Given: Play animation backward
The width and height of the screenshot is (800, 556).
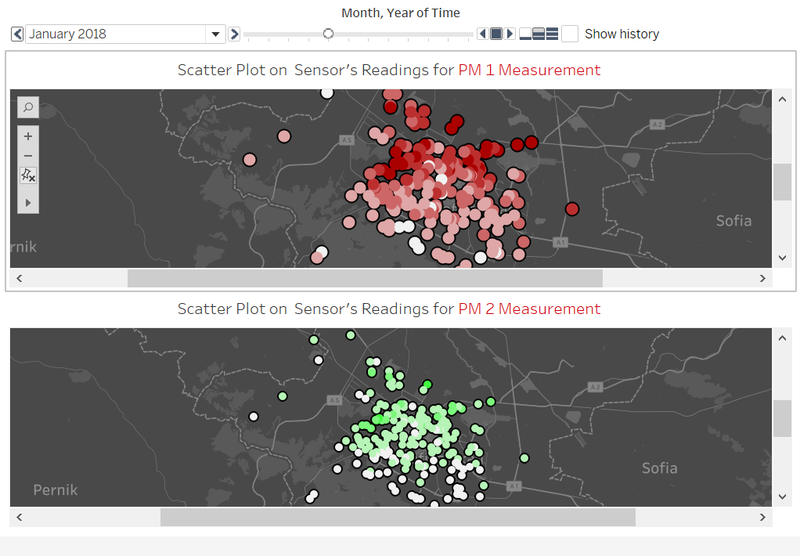Looking at the screenshot, I should [483, 34].
